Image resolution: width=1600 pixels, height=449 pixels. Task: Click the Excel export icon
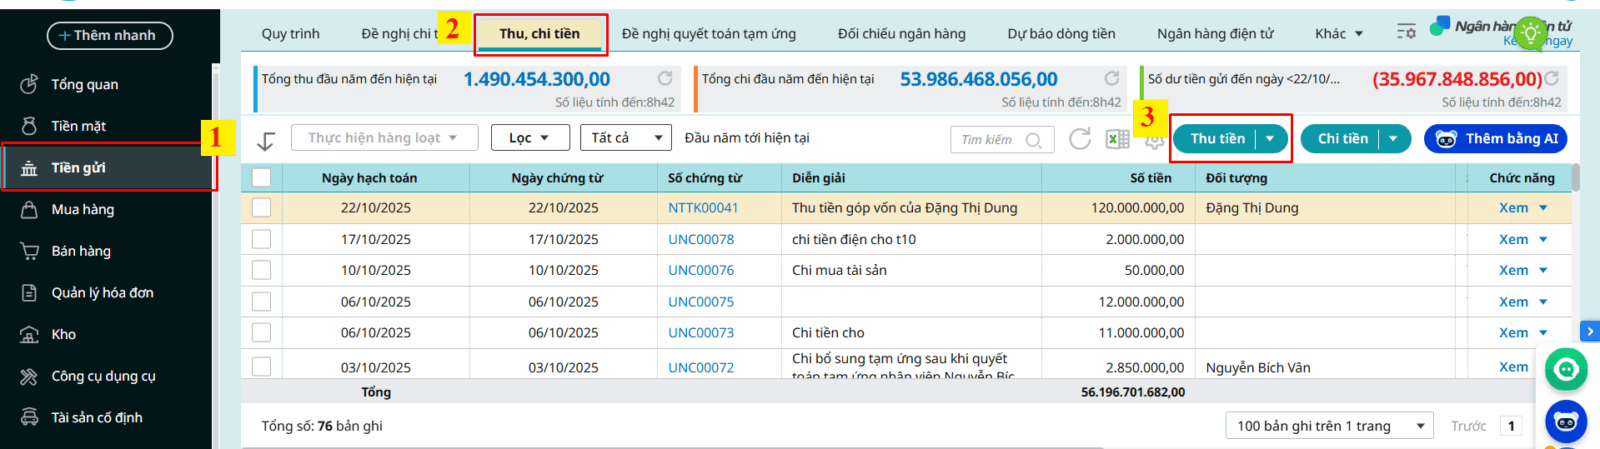[x=1117, y=139]
